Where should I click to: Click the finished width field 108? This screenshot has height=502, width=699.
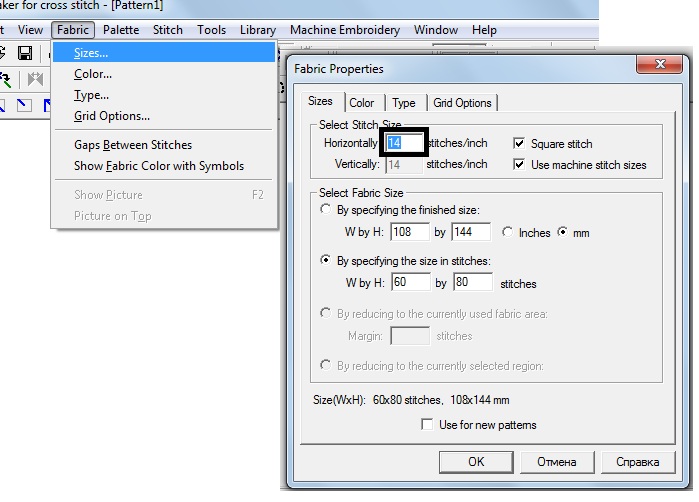pos(410,232)
